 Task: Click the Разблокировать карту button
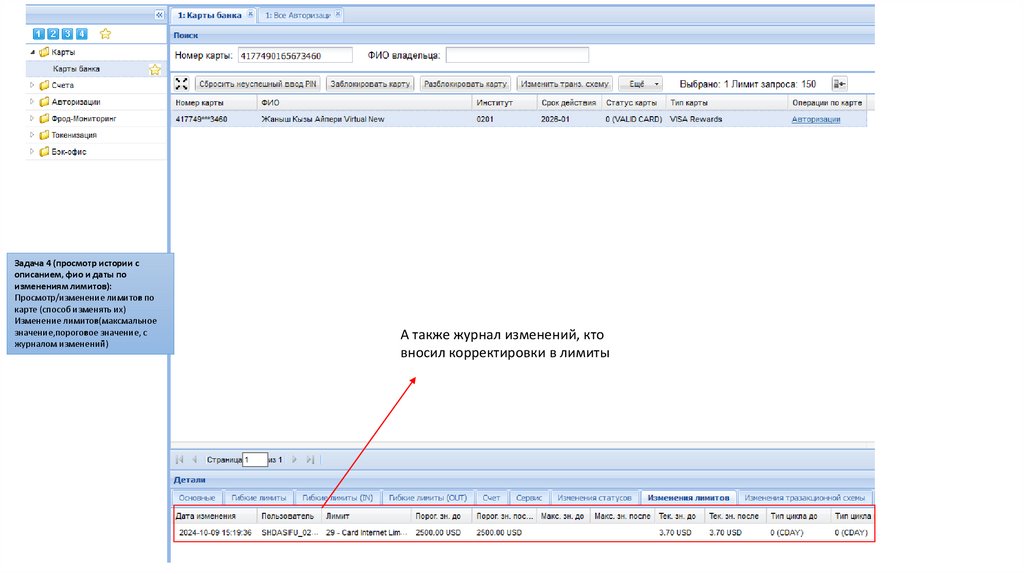click(465, 84)
